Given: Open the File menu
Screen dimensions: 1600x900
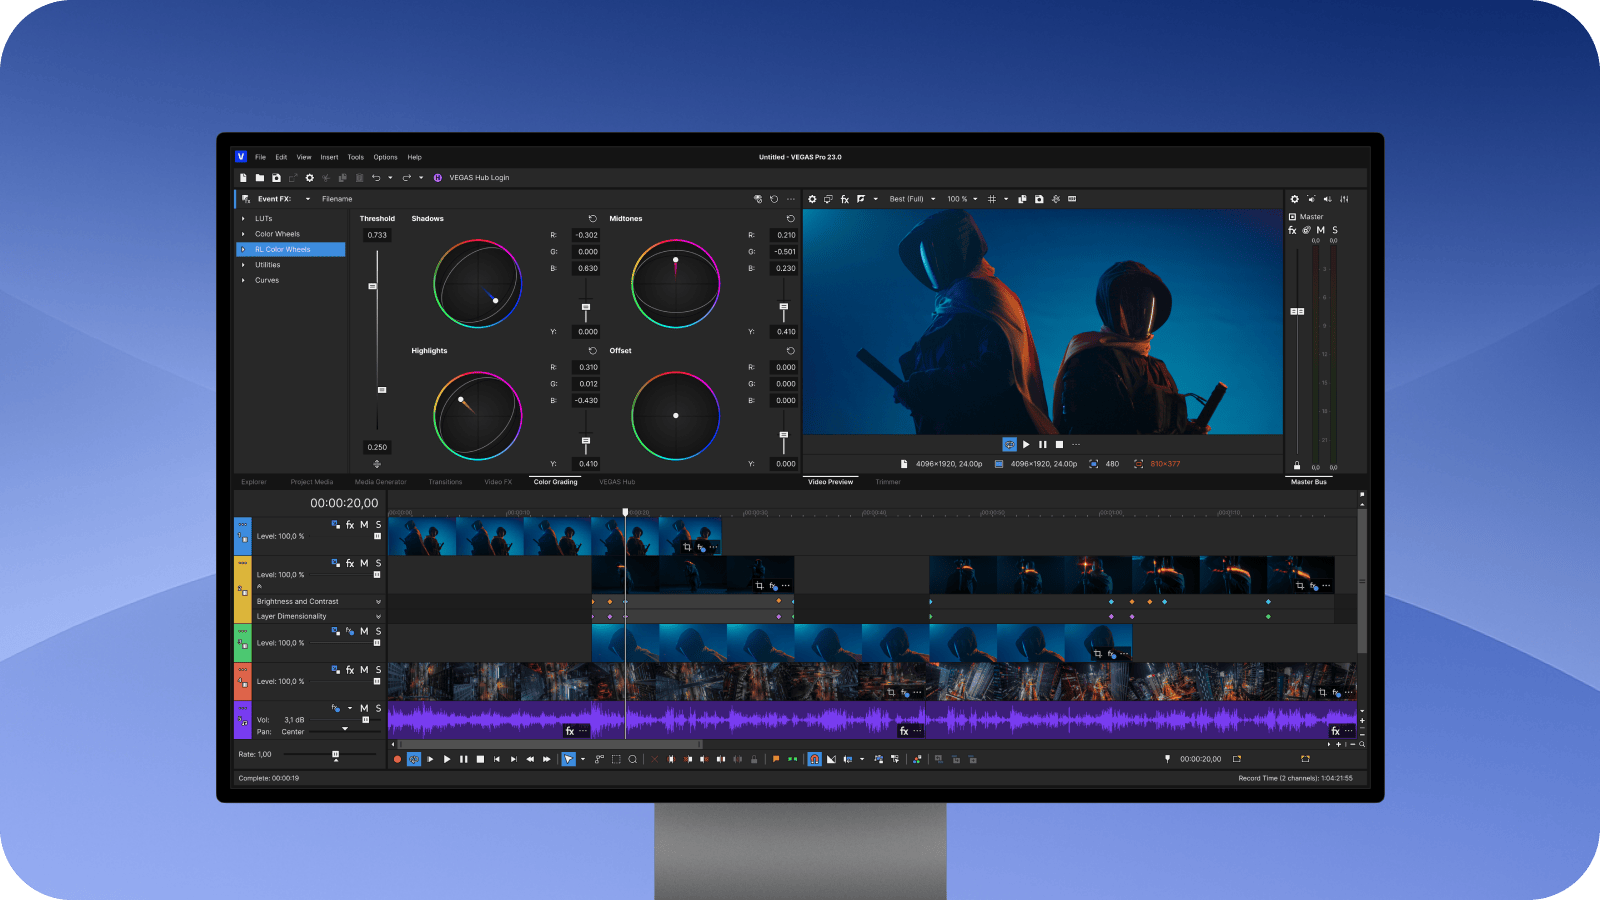Looking at the screenshot, I should [x=260, y=157].
